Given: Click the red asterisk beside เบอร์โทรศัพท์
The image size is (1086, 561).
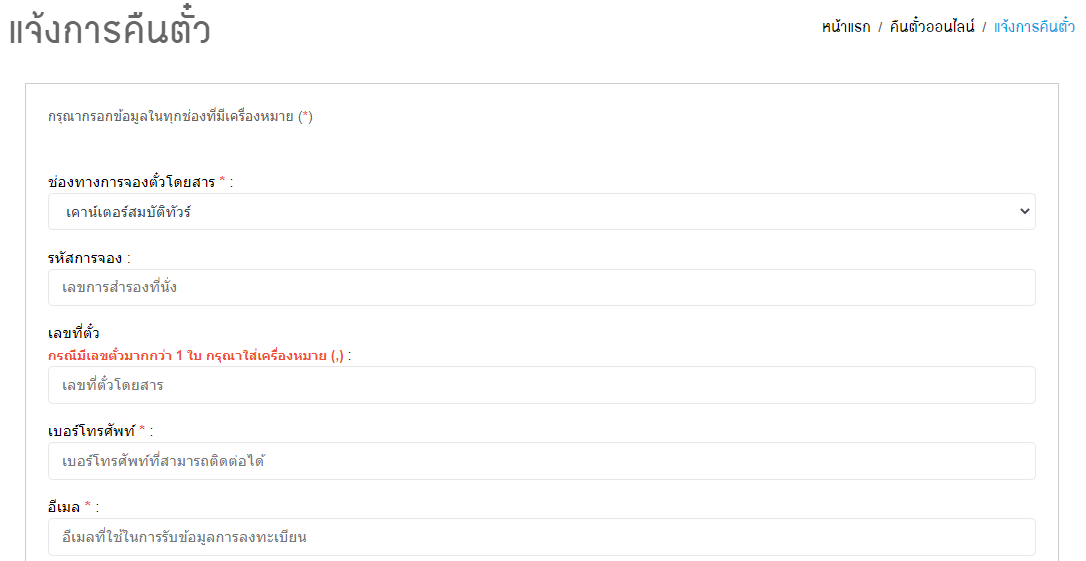Looking at the screenshot, I should 142,429.
